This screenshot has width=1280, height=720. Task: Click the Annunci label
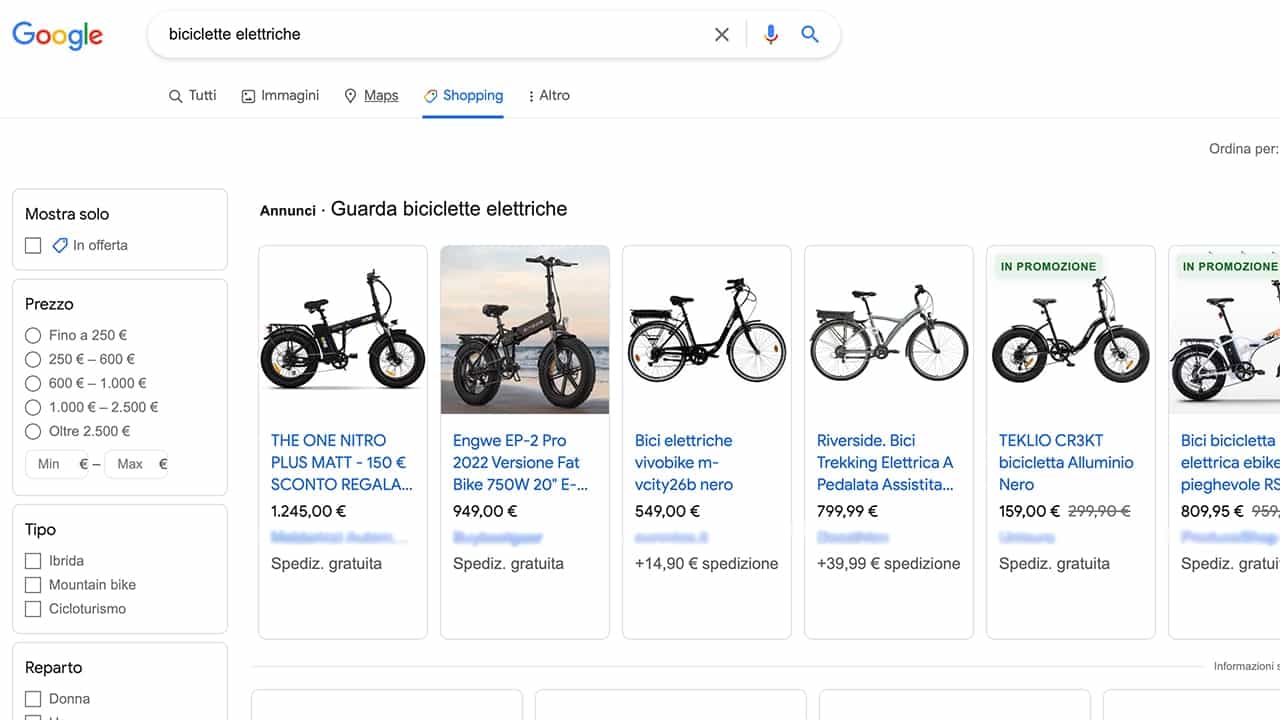(x=288, y=211)
